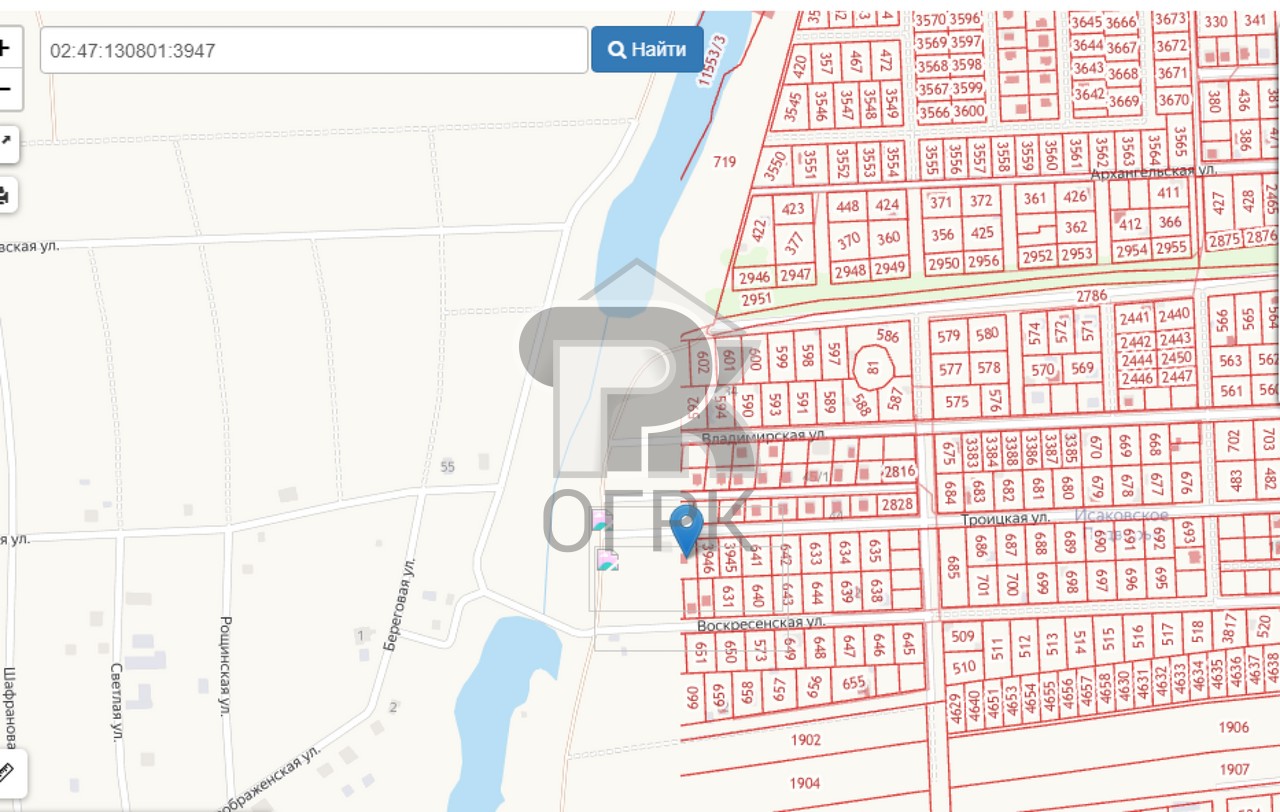Select parcel 580 on the map
The width and height of the screenshot is (1280, 812).
[988, 334]
